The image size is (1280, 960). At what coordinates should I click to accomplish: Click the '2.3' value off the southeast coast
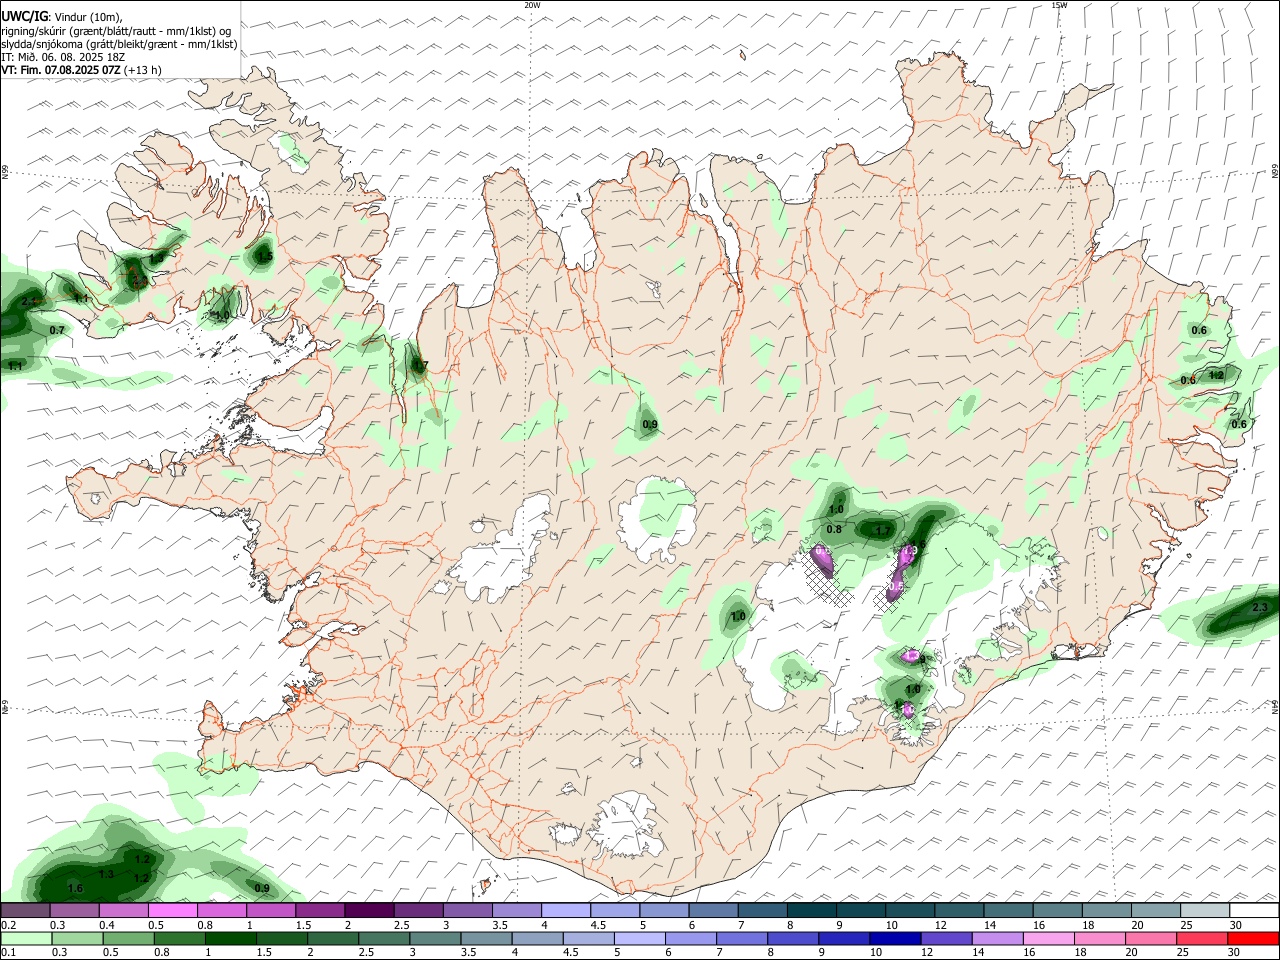click(x=1260, y=608)
